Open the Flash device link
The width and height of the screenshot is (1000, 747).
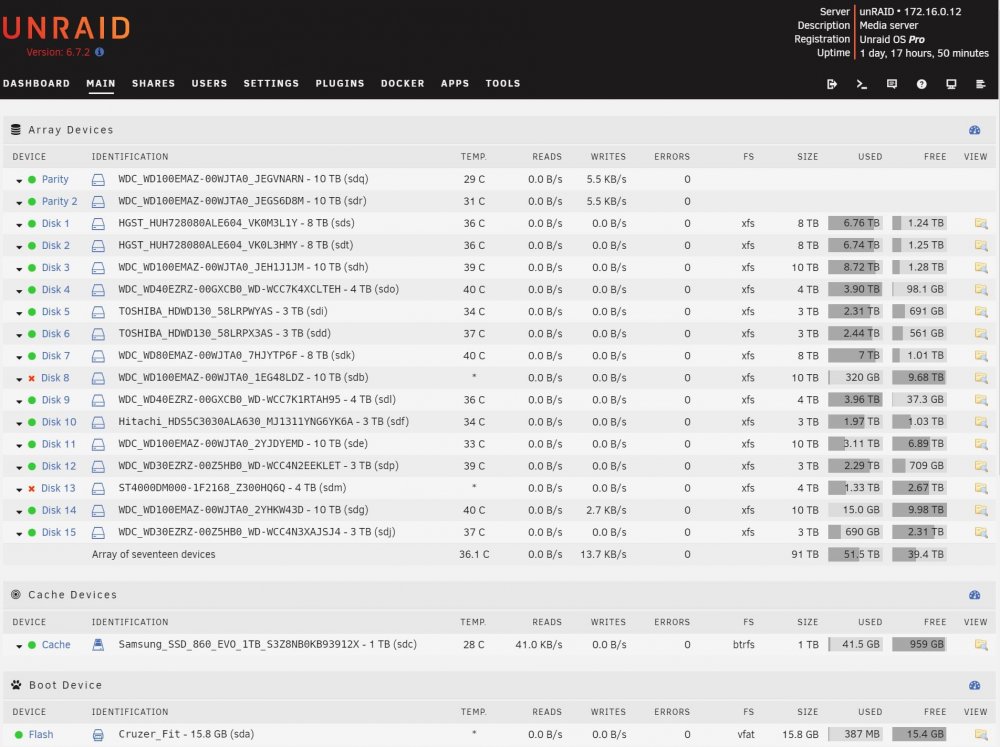(41, 735)
